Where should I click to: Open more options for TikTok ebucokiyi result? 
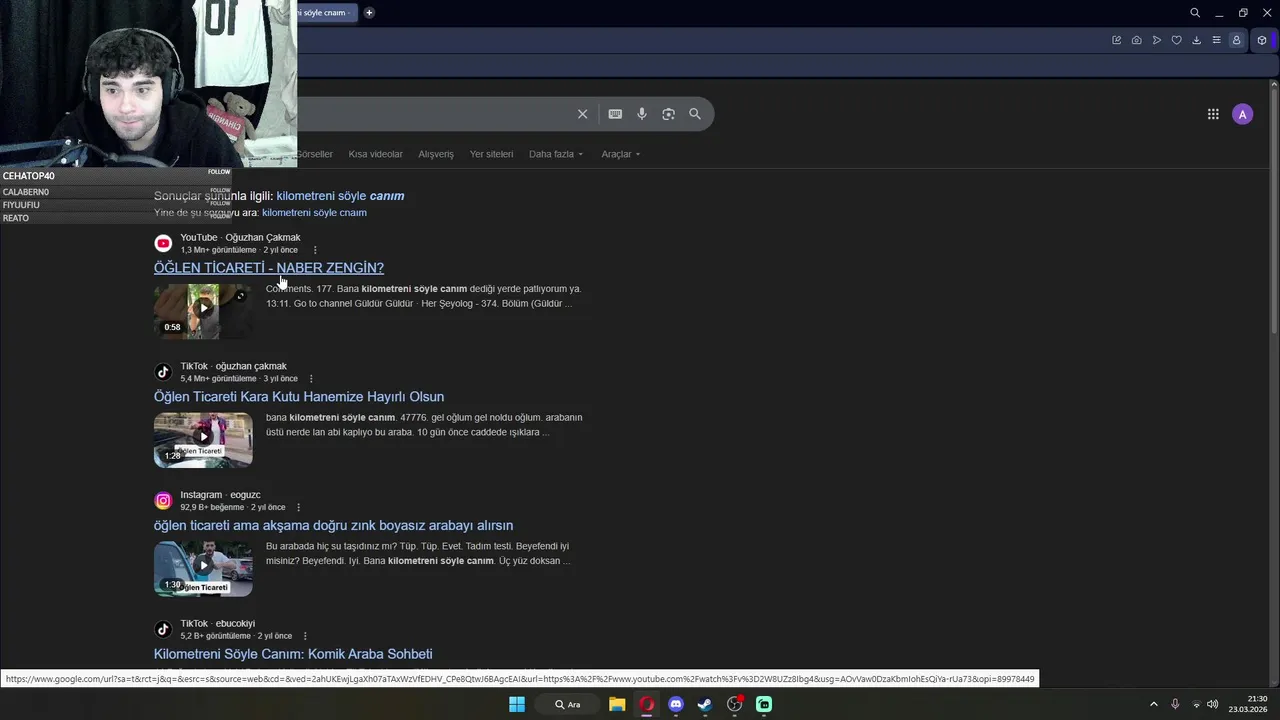(x=305, y=636)
